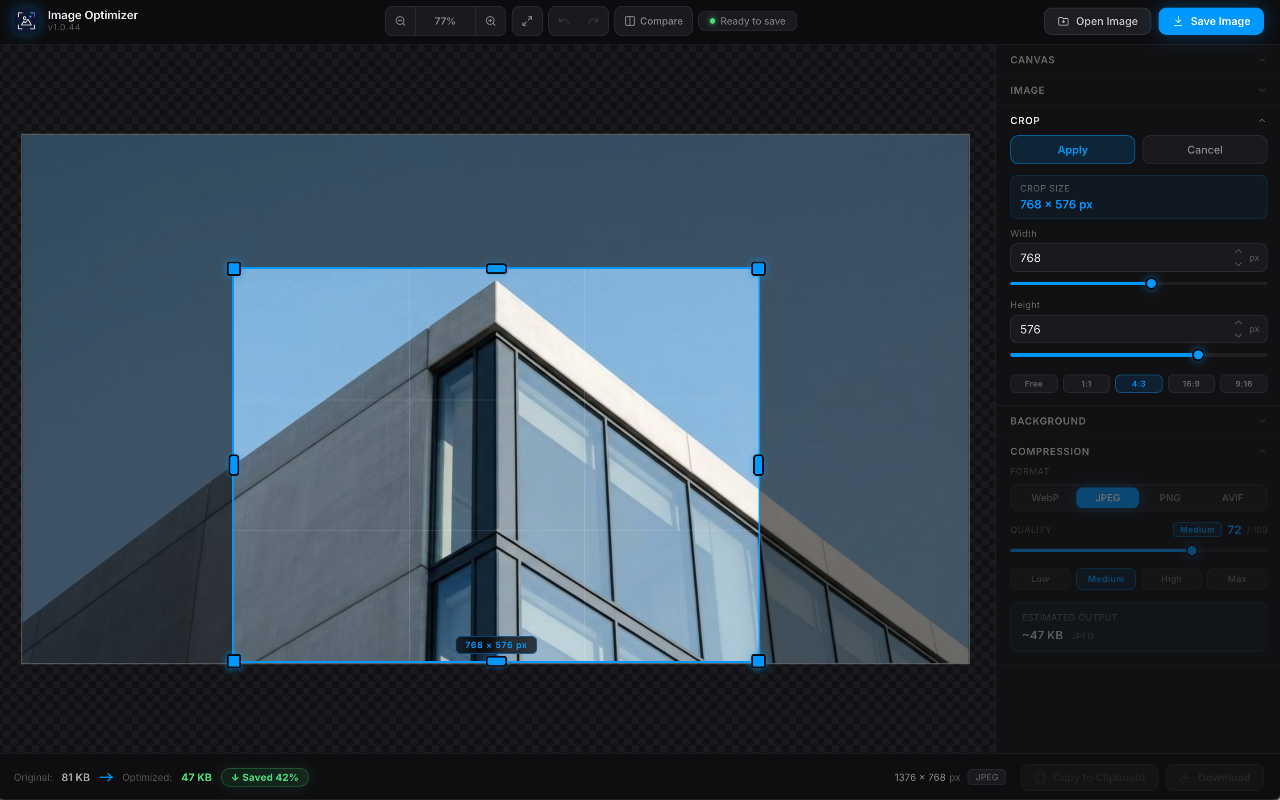Click the Image Optimizer app logo

click(x=27, y=21)
